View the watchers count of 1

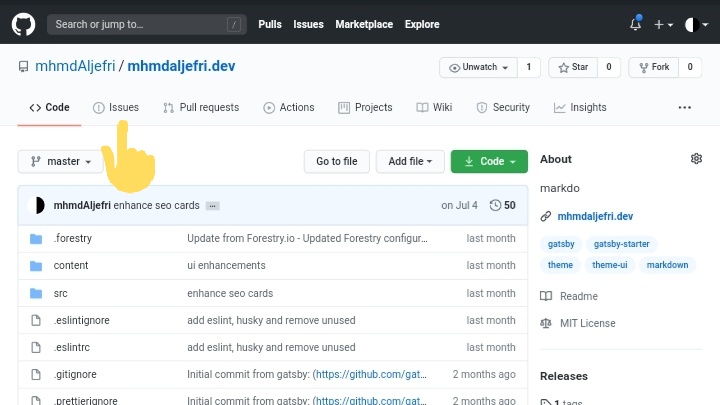(x=529, y=68)
